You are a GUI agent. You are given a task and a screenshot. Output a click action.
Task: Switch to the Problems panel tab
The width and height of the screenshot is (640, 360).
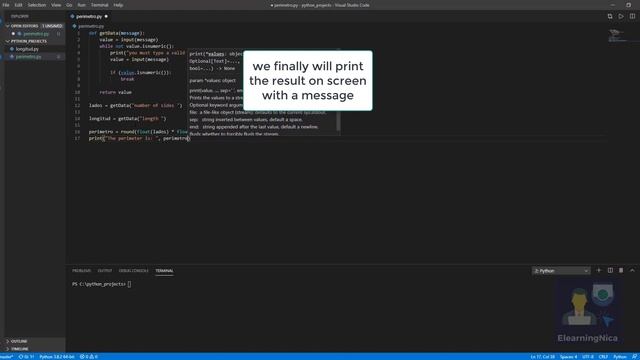[x=82, y=271]
